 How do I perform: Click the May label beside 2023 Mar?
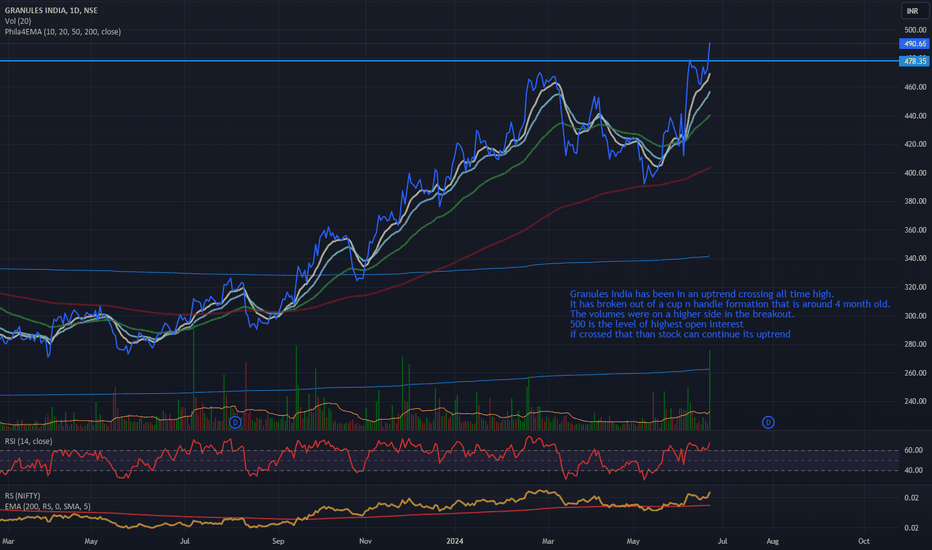pyautogui.click(x=91, y=541)
